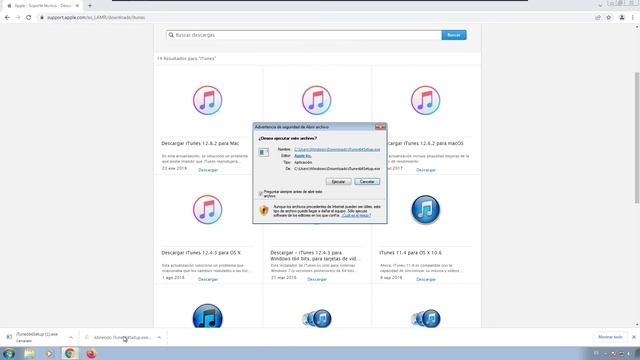Click the 'iTunes 11.4 para OS X 10.6' title
This screenshot has height=360, width=640.
(410, 253)
